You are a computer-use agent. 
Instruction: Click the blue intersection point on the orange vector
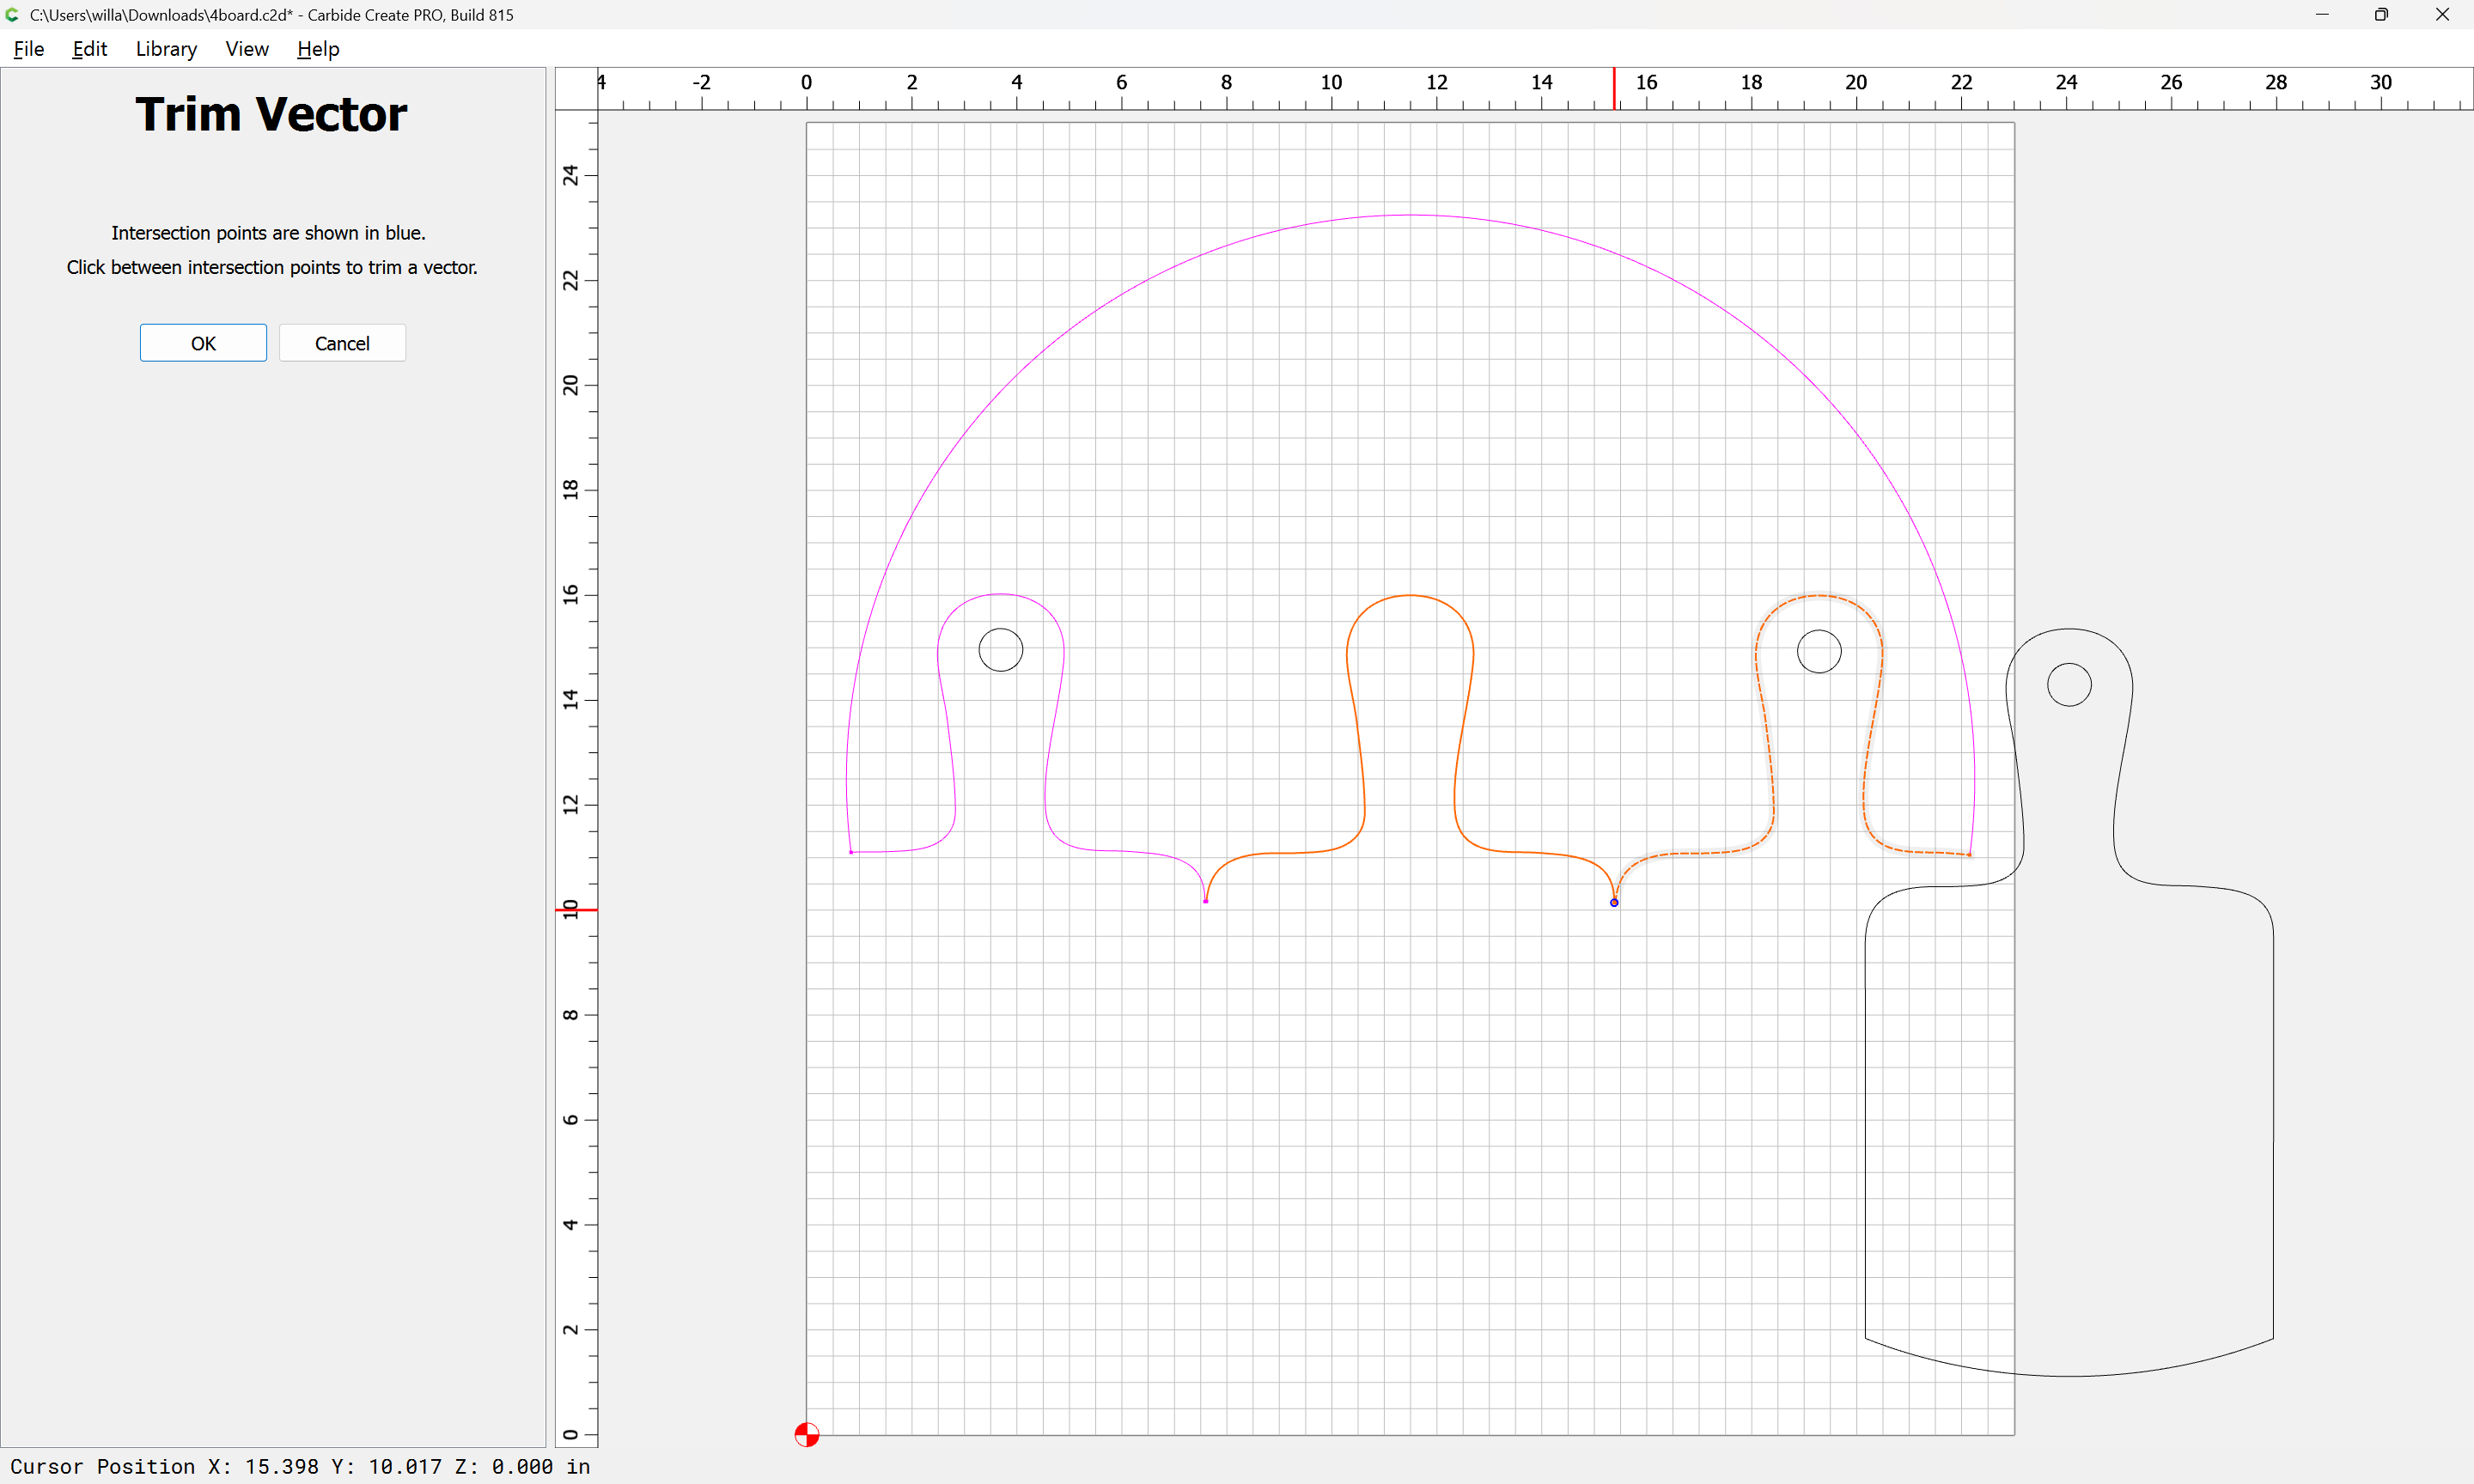coord(1614,903)
